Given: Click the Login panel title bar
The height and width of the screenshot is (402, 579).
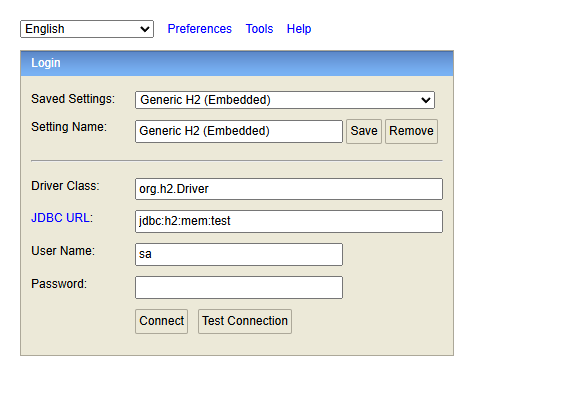Looking at the screenshot, I should coord(237,63).
